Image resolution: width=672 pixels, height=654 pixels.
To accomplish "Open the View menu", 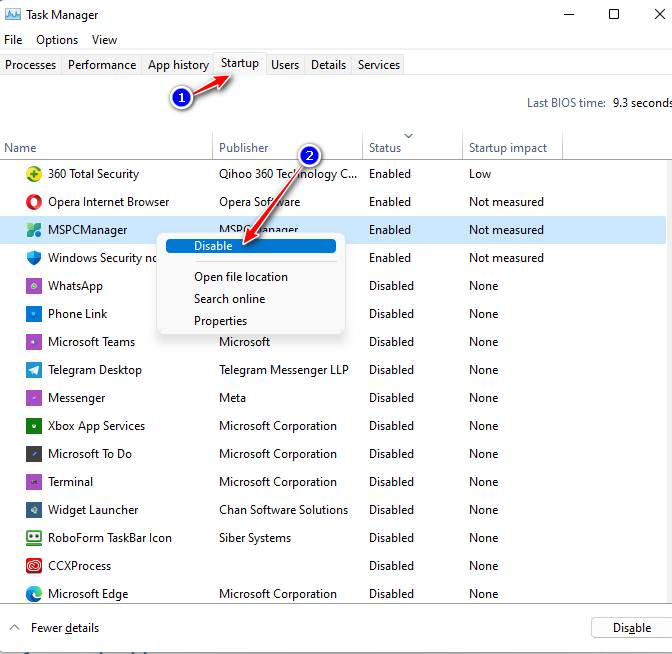I will (x=104, y=40).
